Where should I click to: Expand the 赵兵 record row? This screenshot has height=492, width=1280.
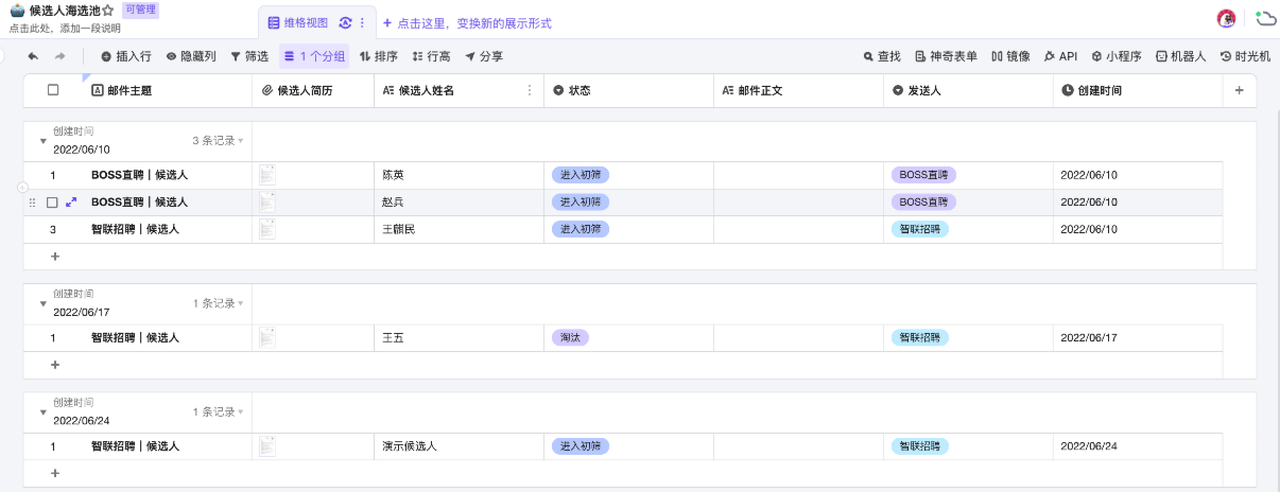point(71,202)
